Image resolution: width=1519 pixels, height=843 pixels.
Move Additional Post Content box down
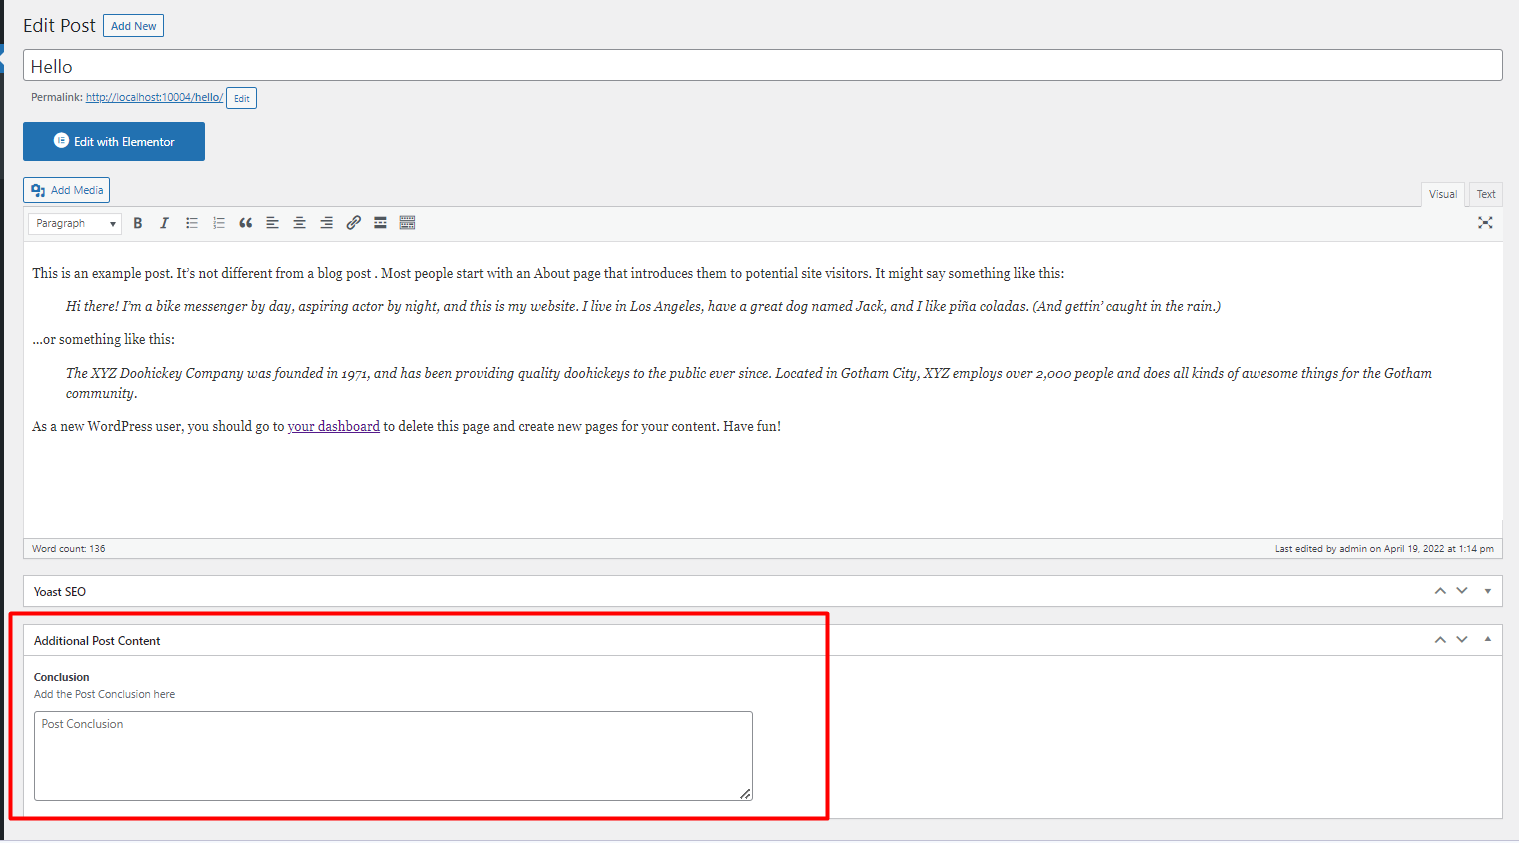coord(1461,639)
